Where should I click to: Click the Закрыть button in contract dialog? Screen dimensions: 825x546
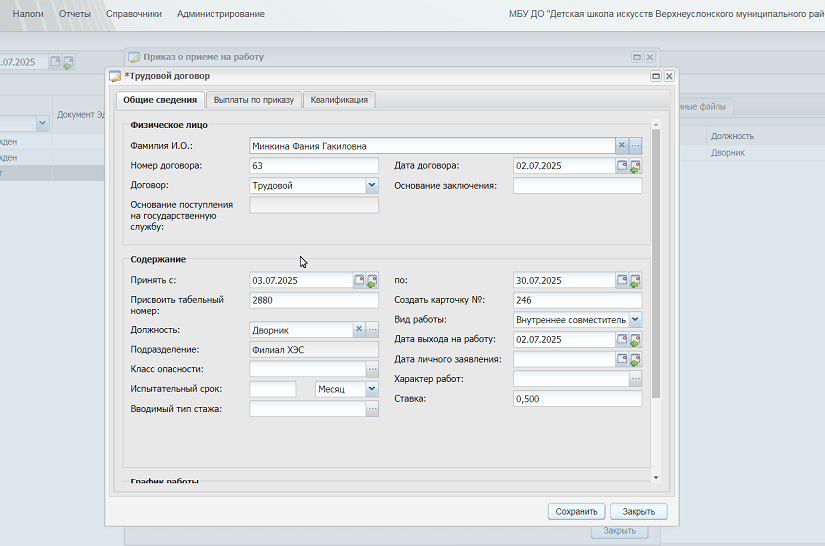pyautogui.click(x=639, y=511)
